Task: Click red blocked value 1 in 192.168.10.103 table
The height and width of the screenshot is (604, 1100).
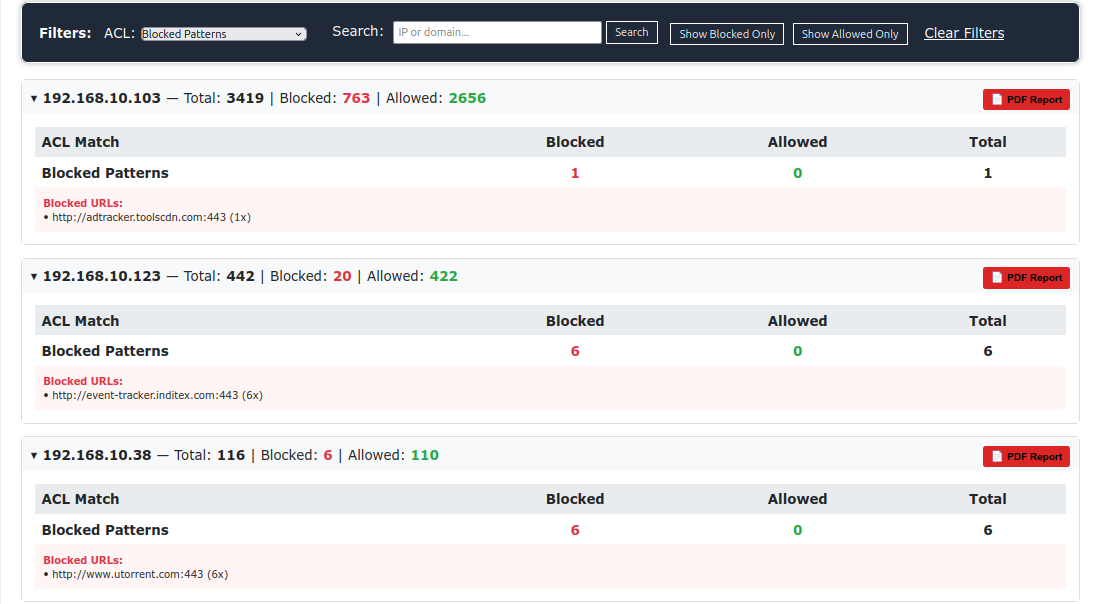Action: (x=575, y=173)
